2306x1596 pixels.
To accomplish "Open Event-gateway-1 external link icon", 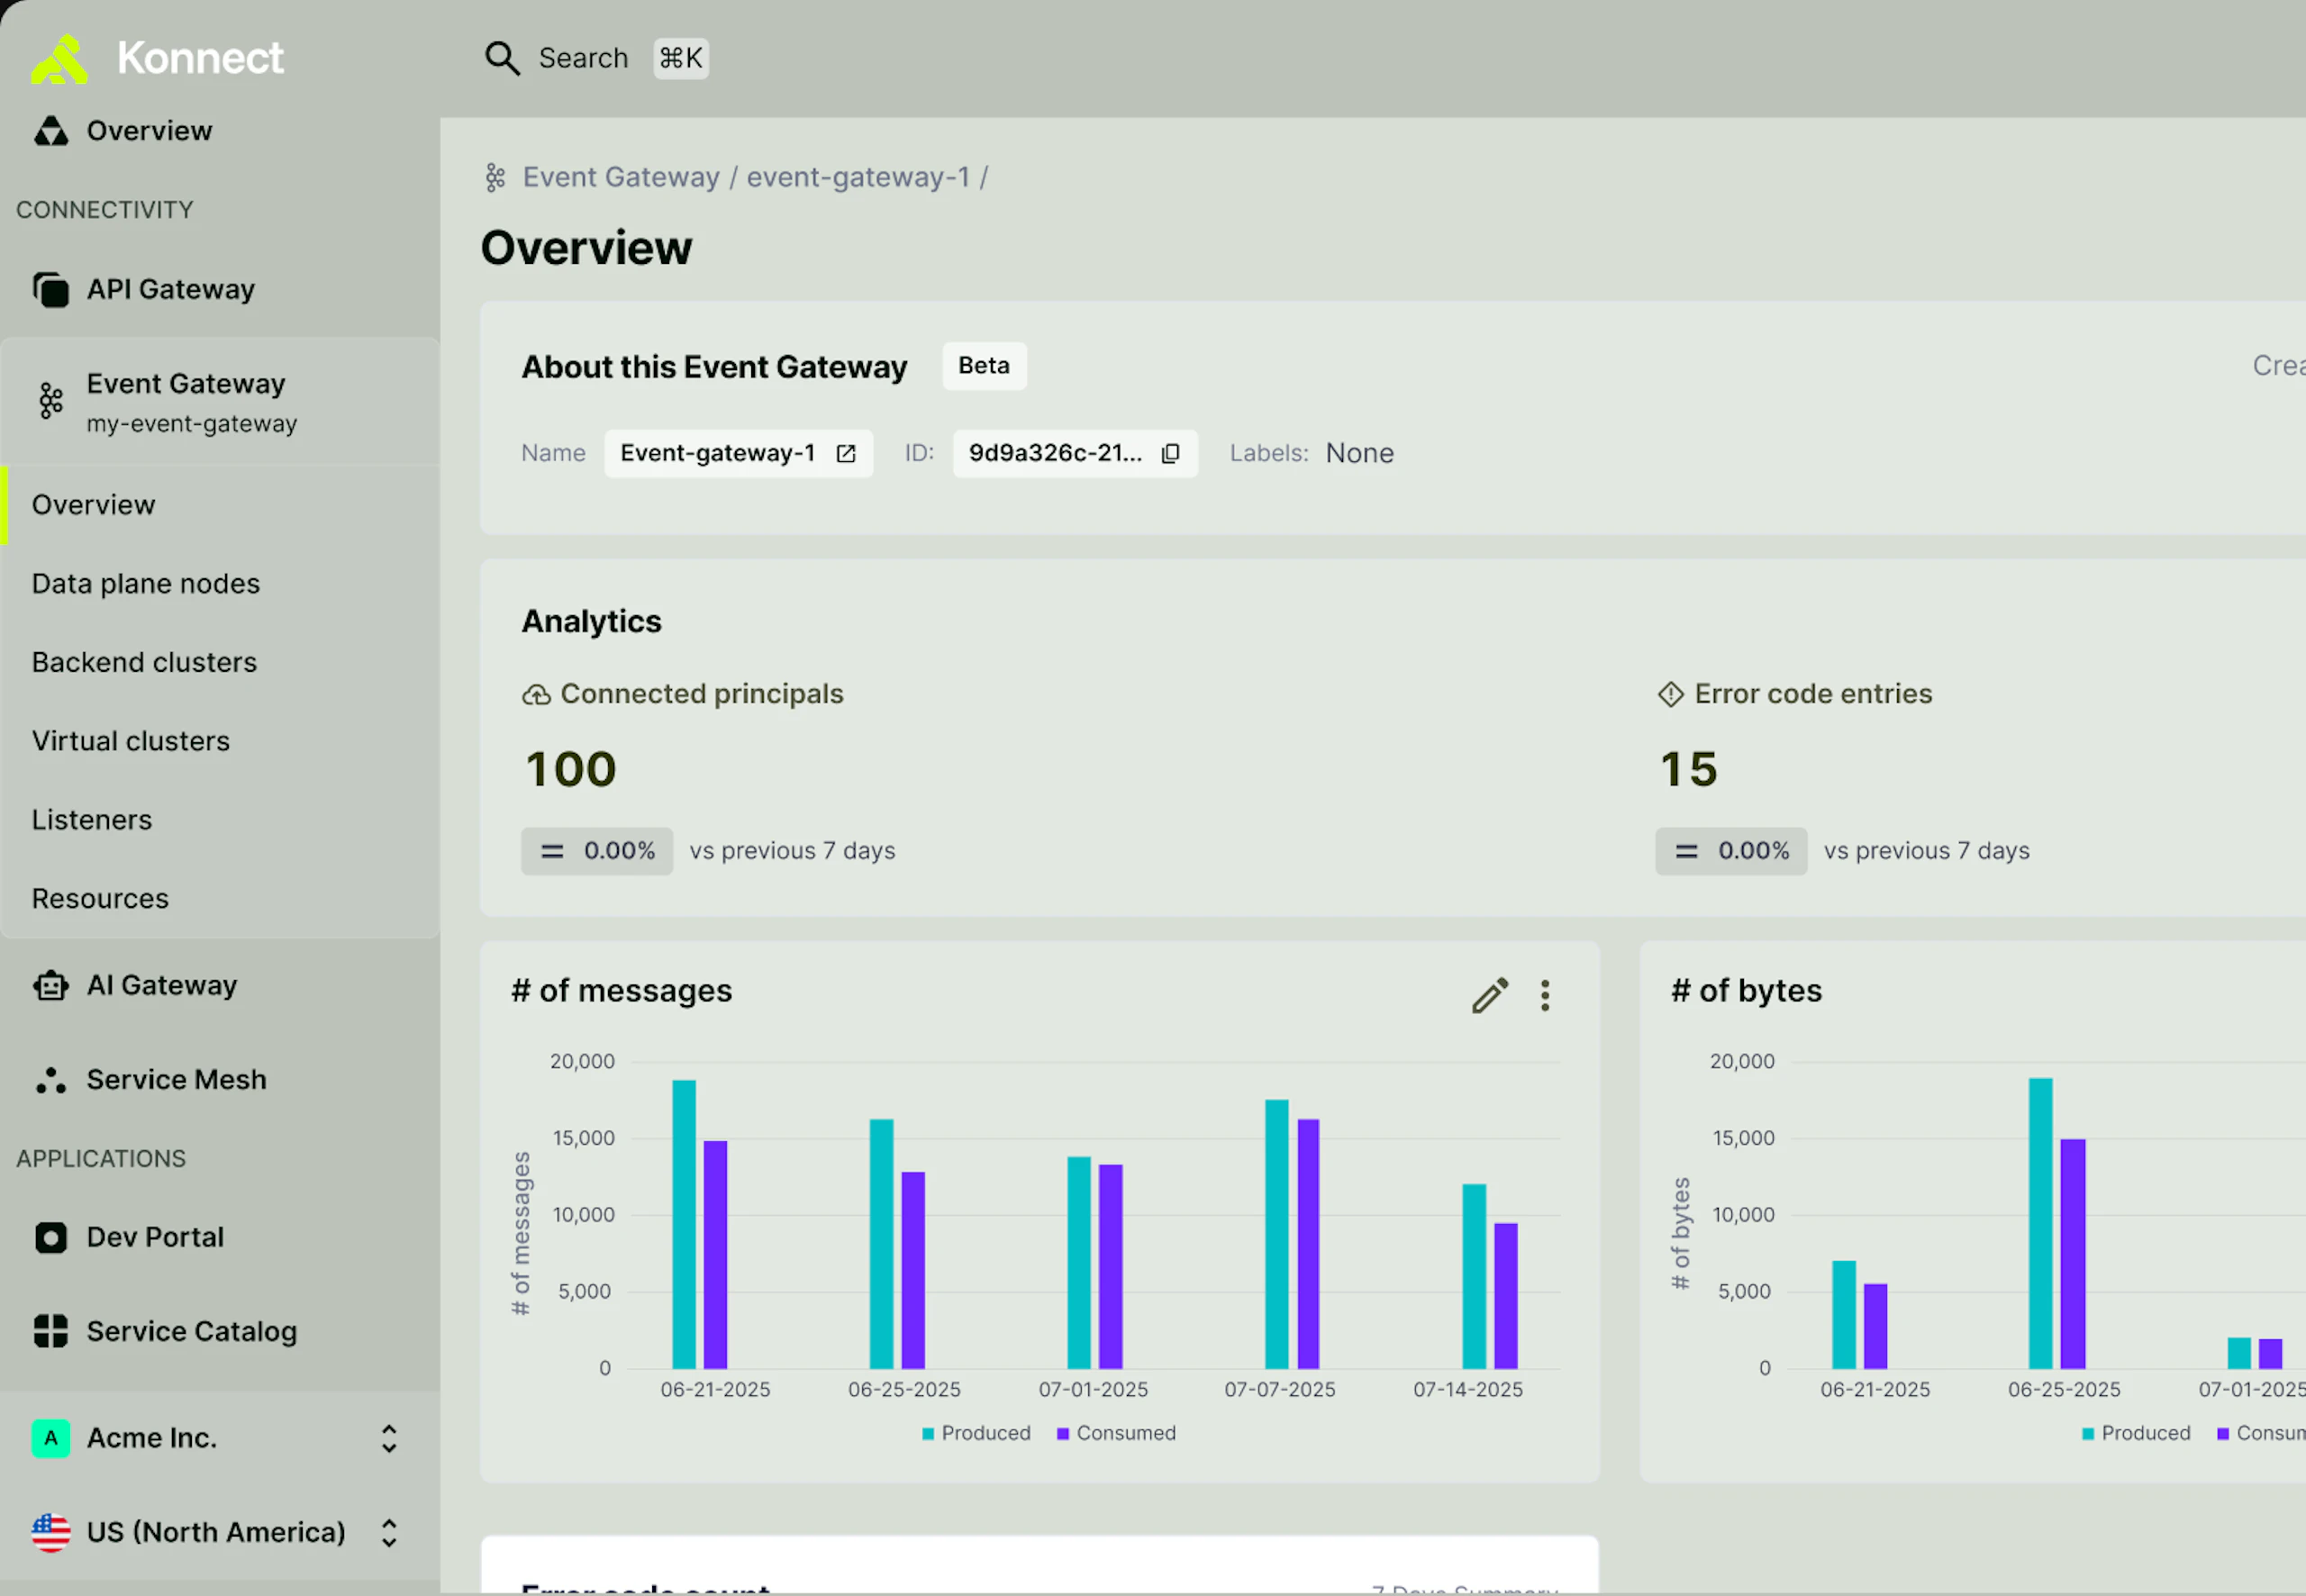I will [x=846, y=454].
